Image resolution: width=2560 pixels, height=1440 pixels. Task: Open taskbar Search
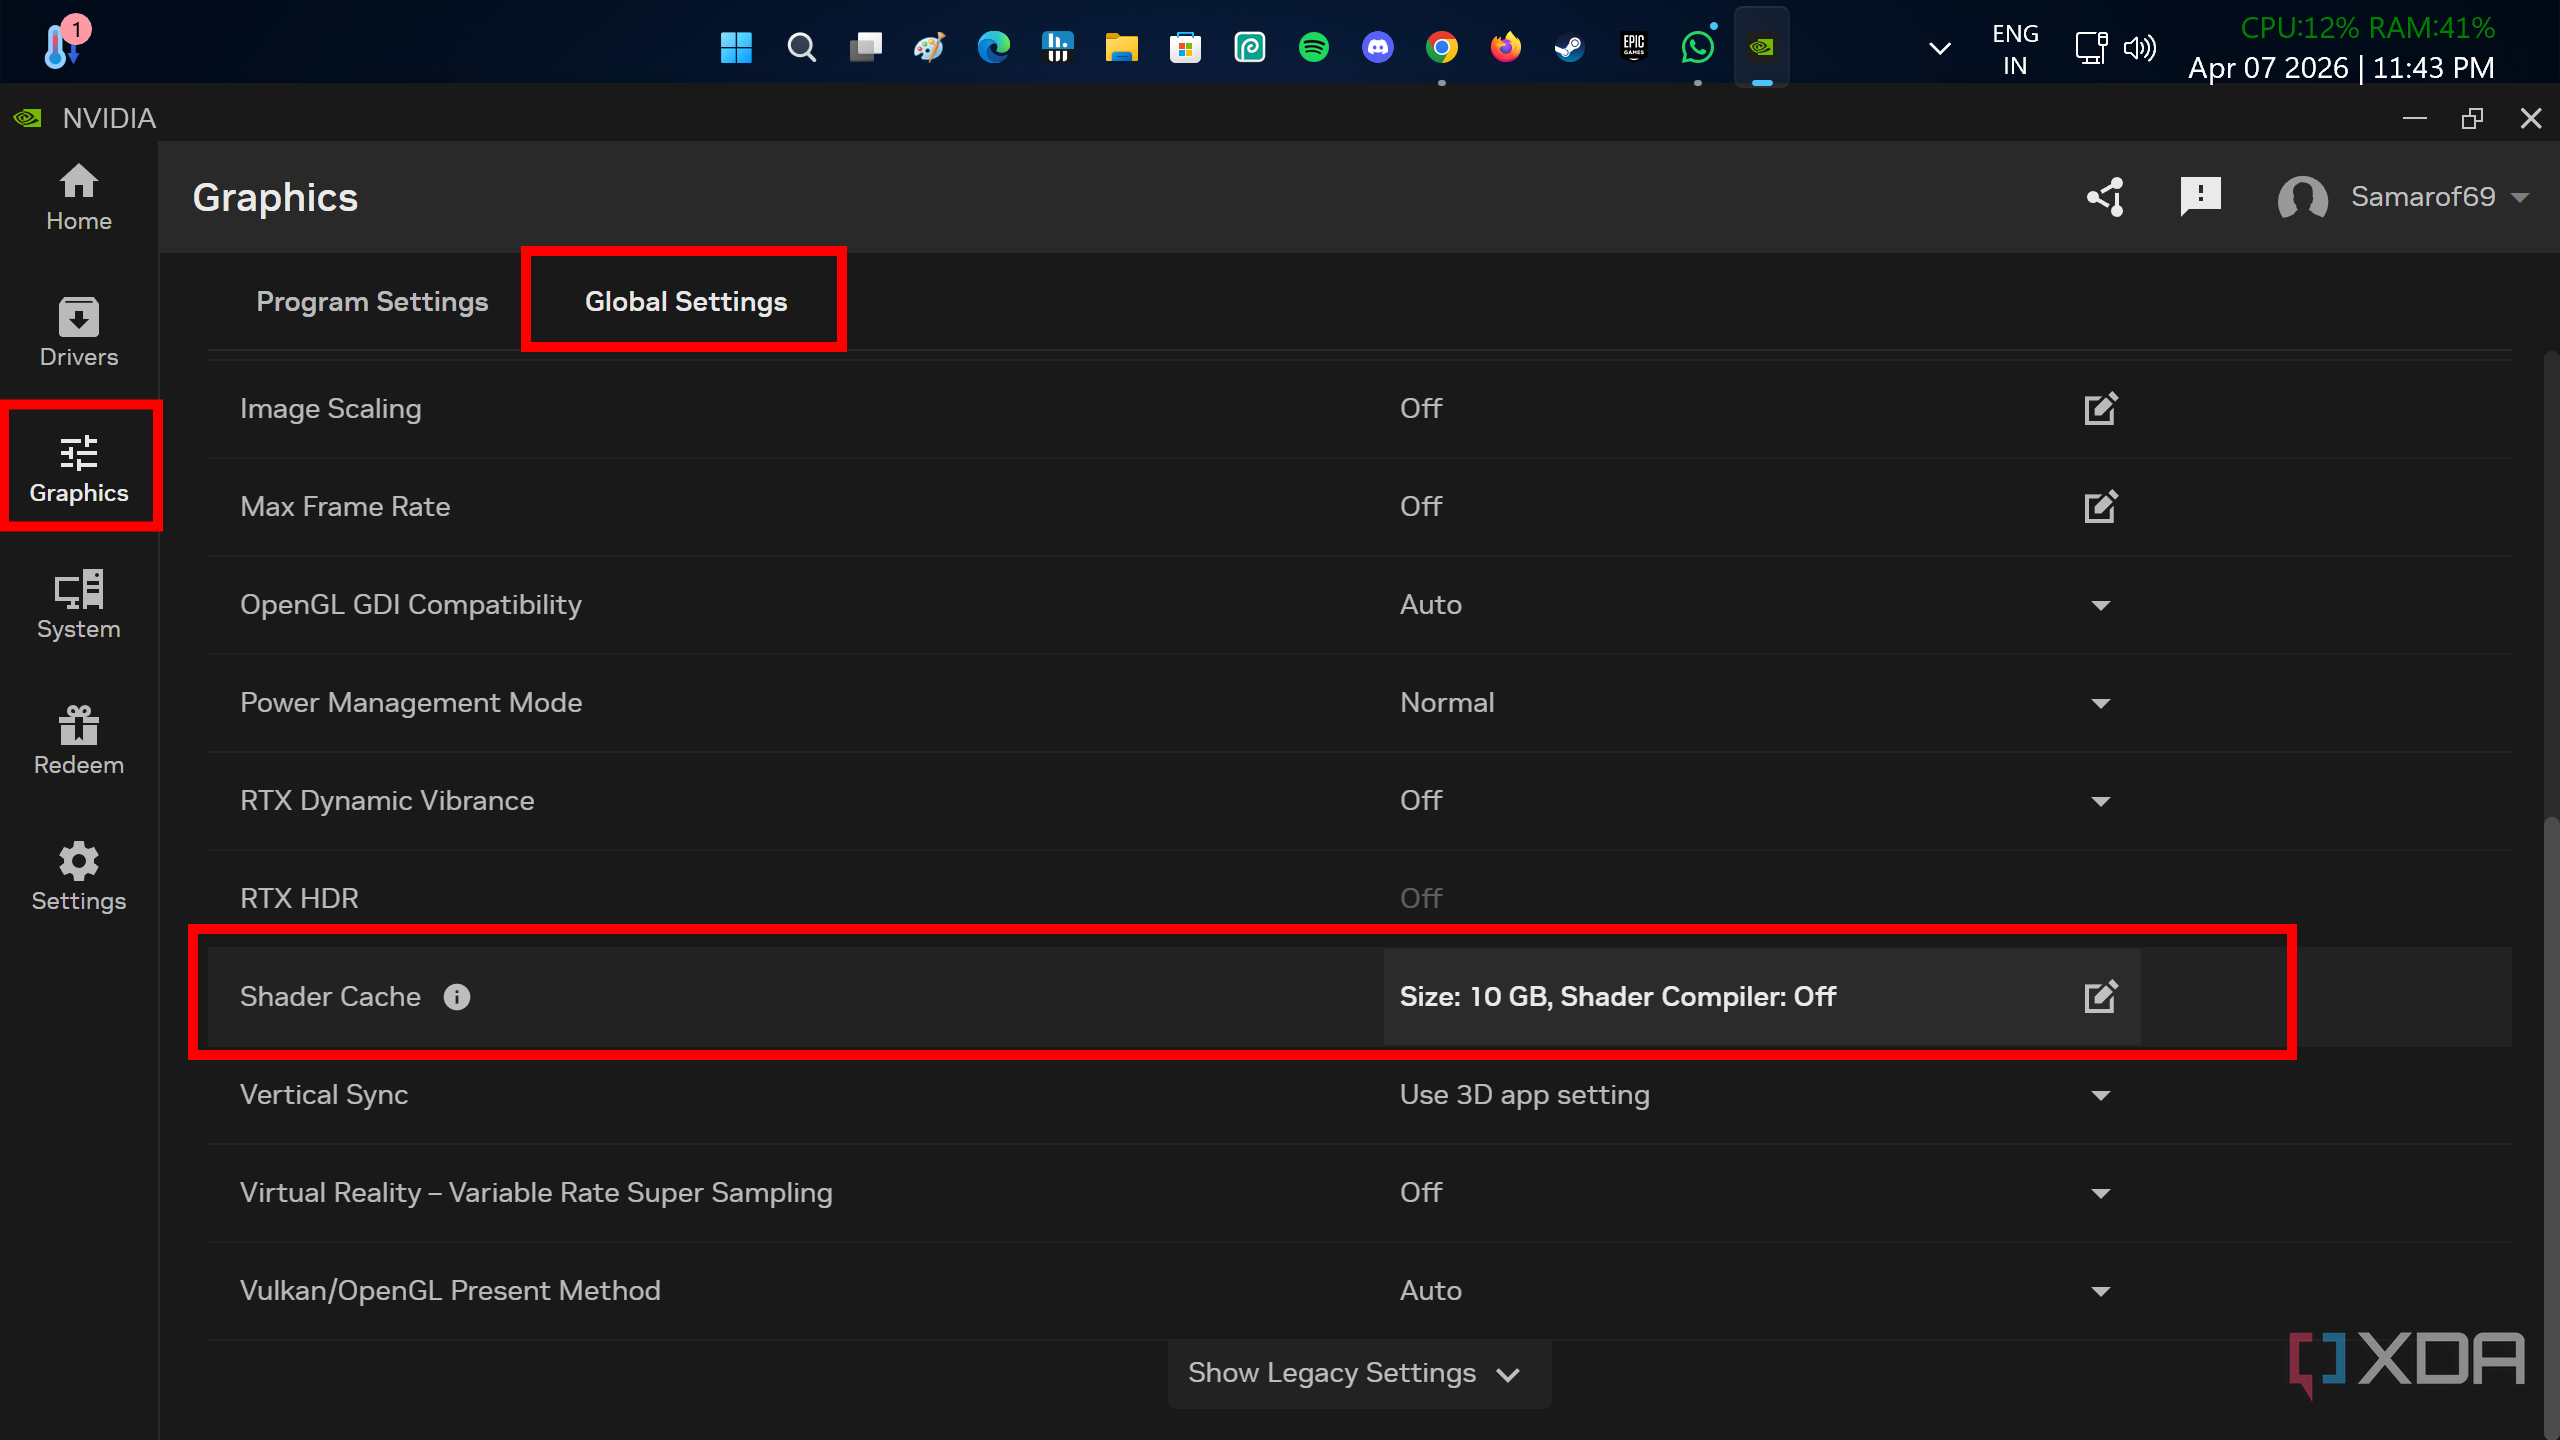pyautogui.click(x=801, y=47)
